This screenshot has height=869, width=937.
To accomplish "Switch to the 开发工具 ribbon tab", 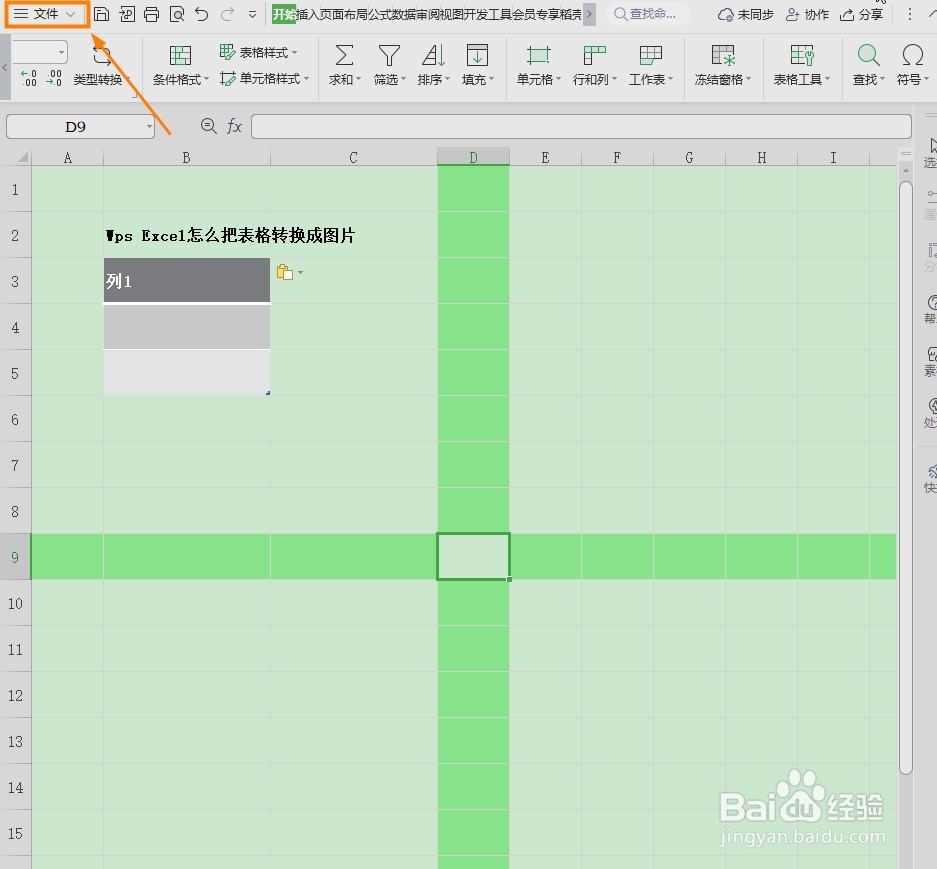I will pos(488,14).
